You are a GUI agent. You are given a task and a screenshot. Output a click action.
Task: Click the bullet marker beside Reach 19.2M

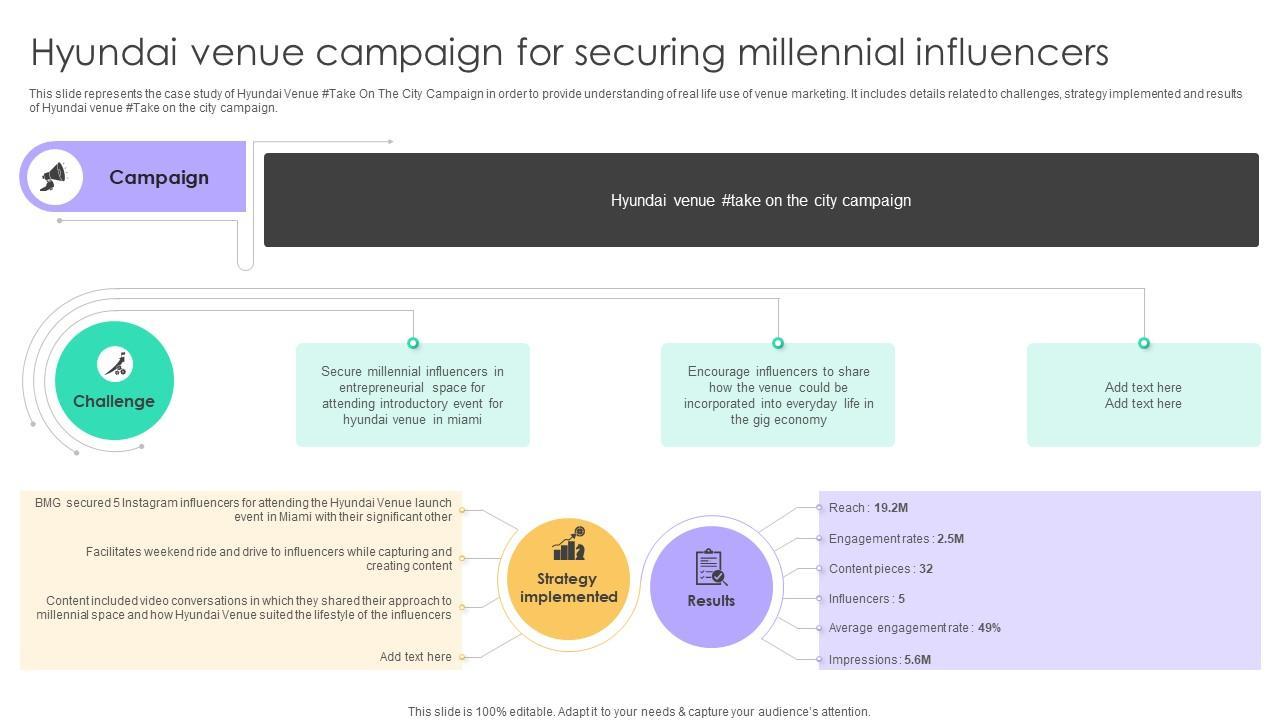coord(819,508)
